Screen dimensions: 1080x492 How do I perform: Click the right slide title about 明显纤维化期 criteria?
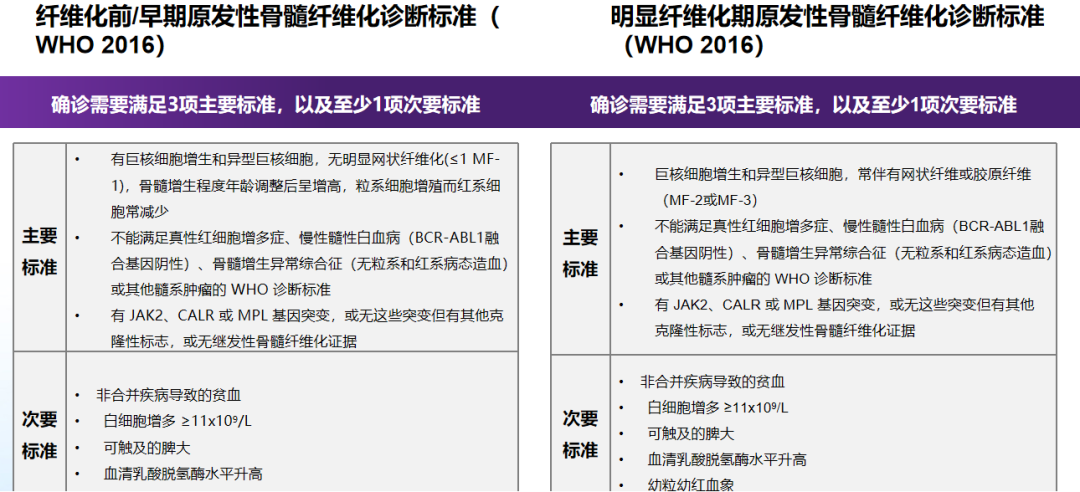click(x=828, y=30)
